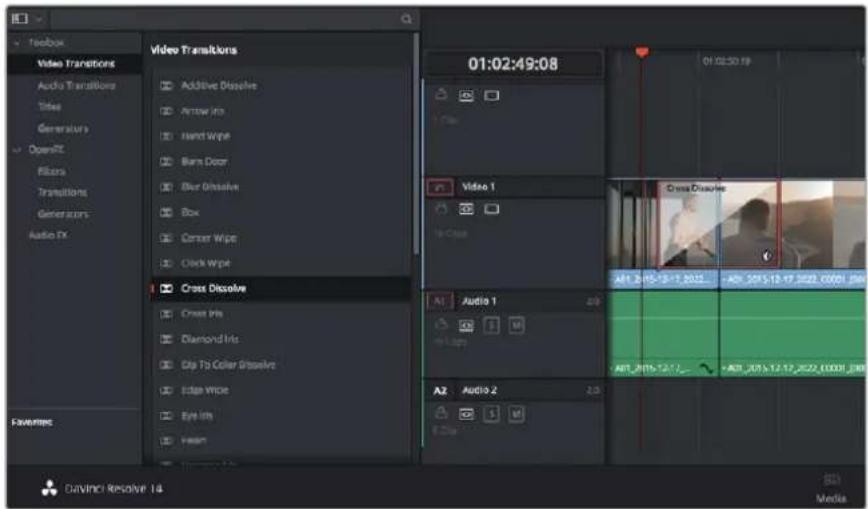Viewport: 868px width, 509px height.
Task: Lock the Audio 1 track
Action: [x=441, y=325]
